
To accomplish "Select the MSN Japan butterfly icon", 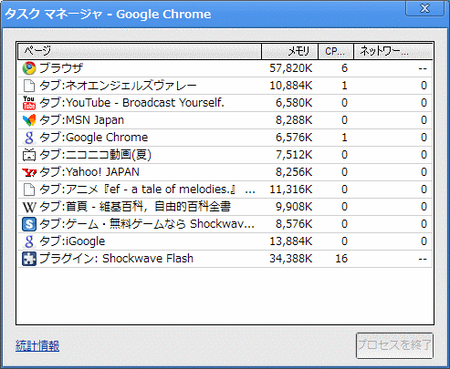I will pos(29,120).
